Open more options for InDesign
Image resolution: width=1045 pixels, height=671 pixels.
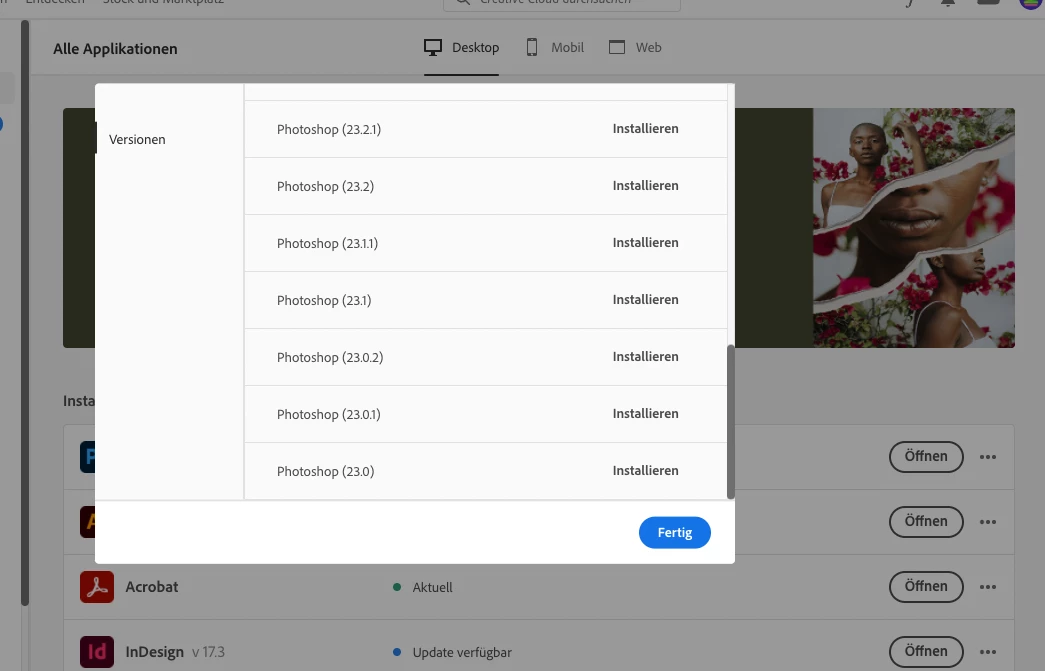pyautogui.click(x=988, y=652)
